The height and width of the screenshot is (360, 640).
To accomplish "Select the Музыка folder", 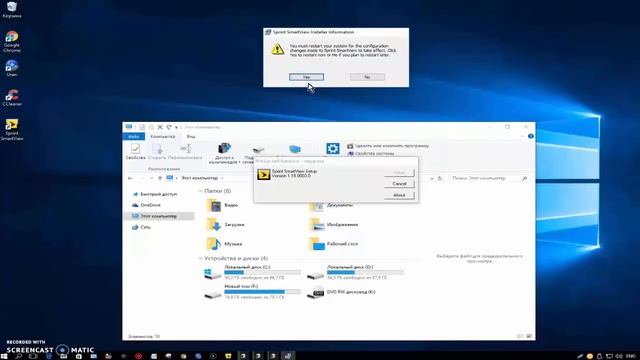I will point(224,244).
